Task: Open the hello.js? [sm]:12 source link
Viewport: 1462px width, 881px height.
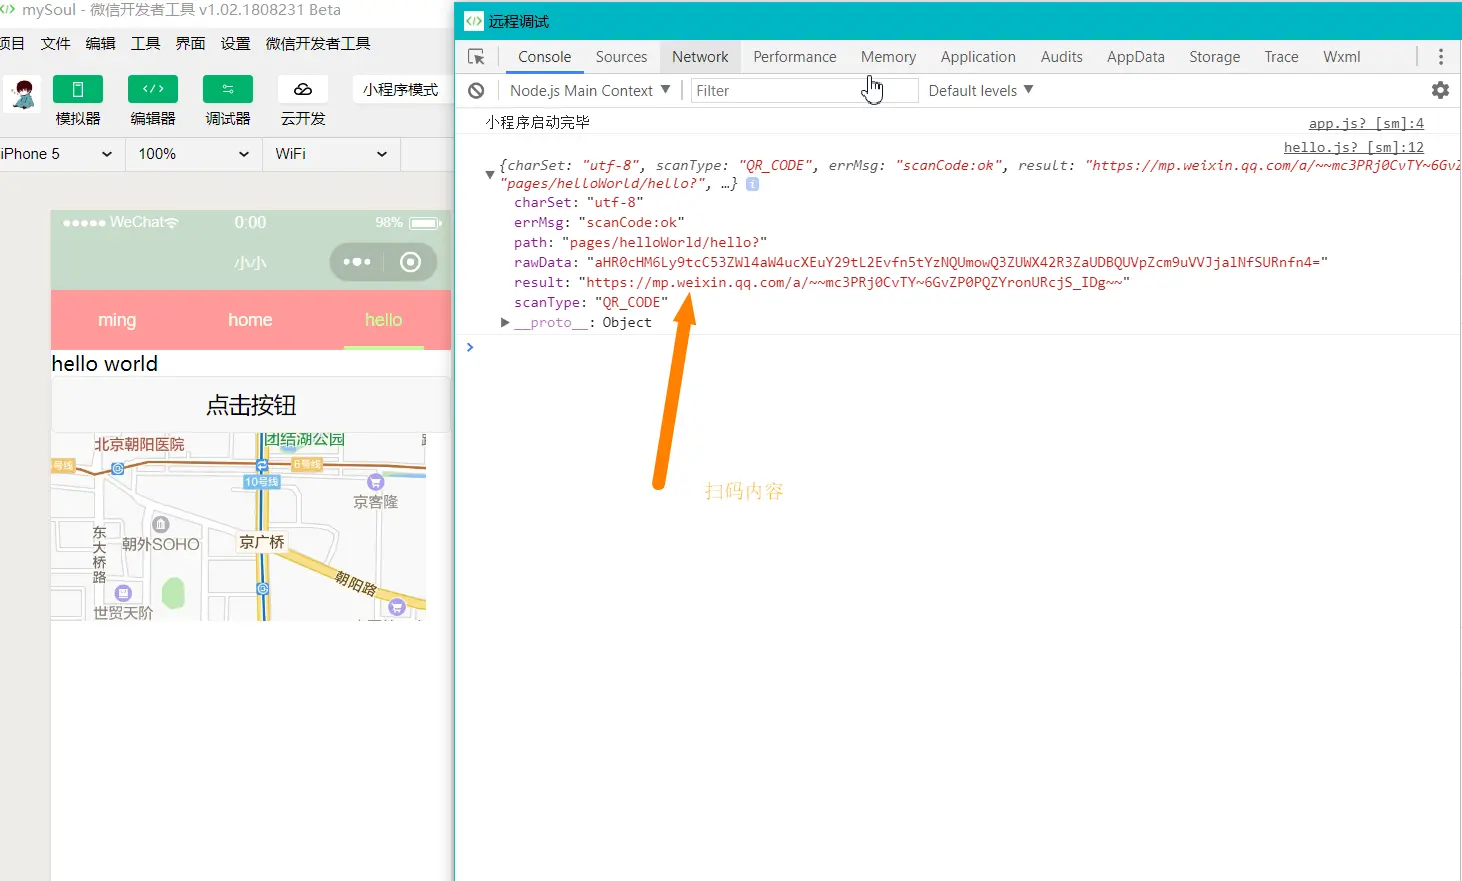Action: (1354, 147)
